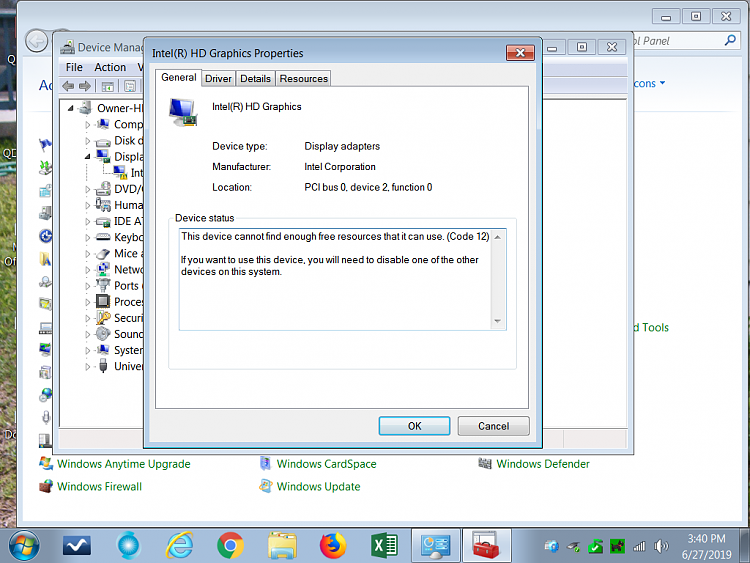Select the Security devices key icon
This screenshot has width=750, height=563.
(x=103, y=318)
